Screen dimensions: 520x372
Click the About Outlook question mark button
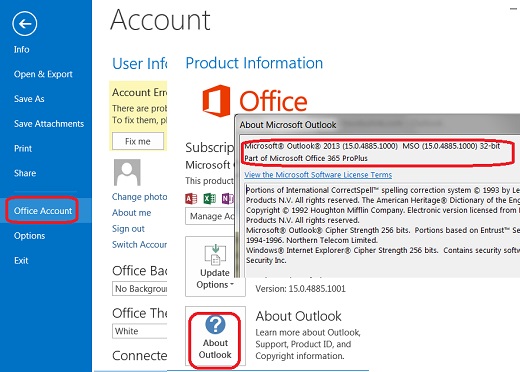(215, 337)
